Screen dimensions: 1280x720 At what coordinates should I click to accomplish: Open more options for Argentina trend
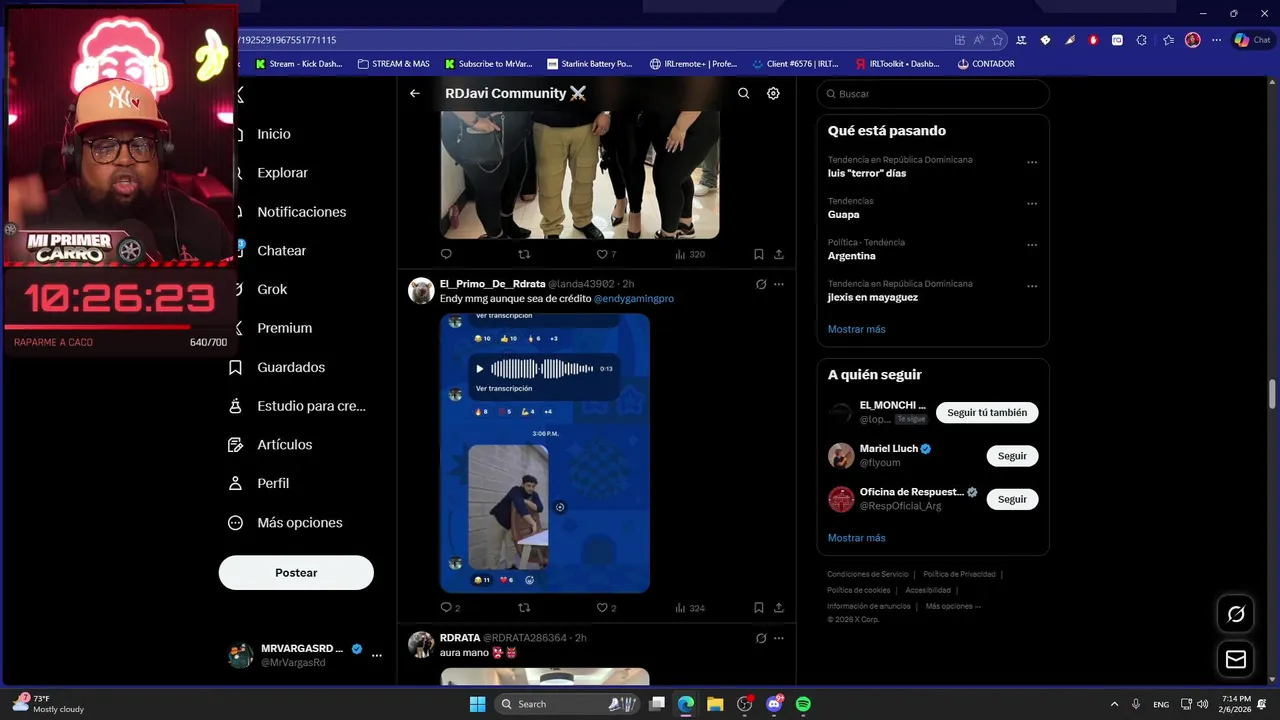[1032, 245]
